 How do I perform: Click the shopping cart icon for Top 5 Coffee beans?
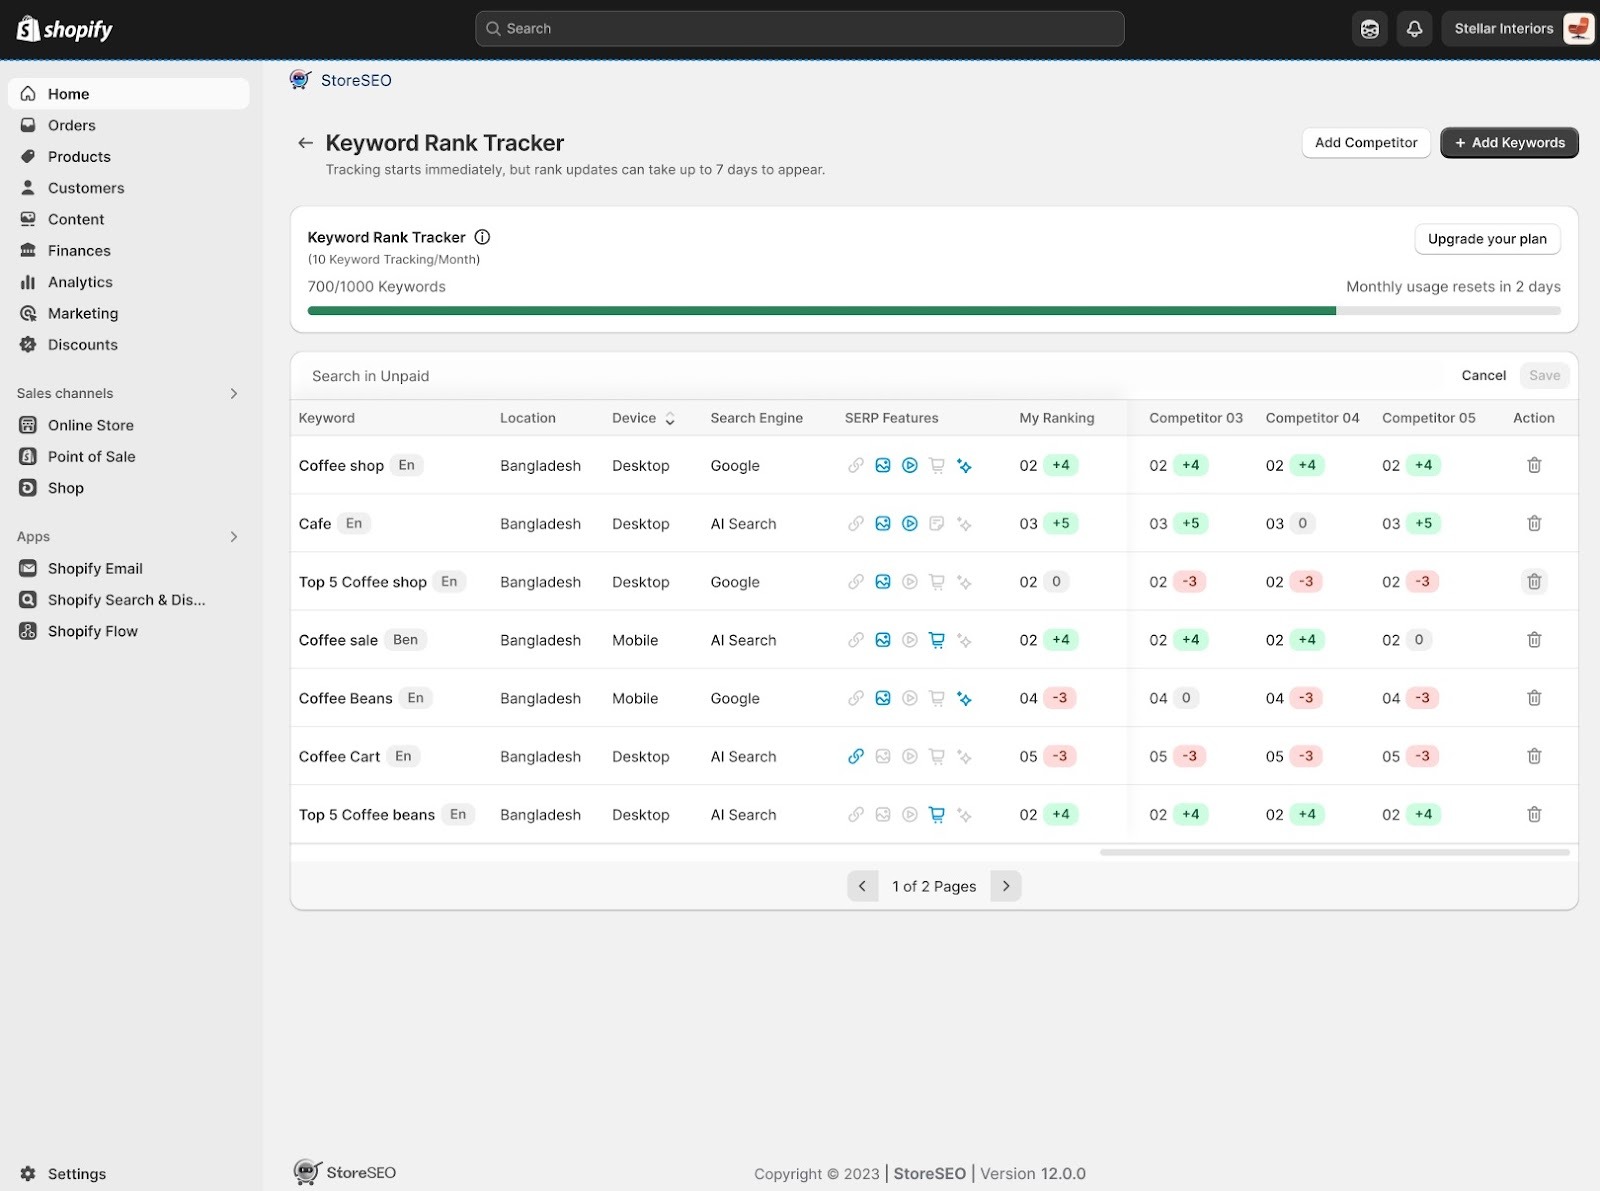(936, 814)
